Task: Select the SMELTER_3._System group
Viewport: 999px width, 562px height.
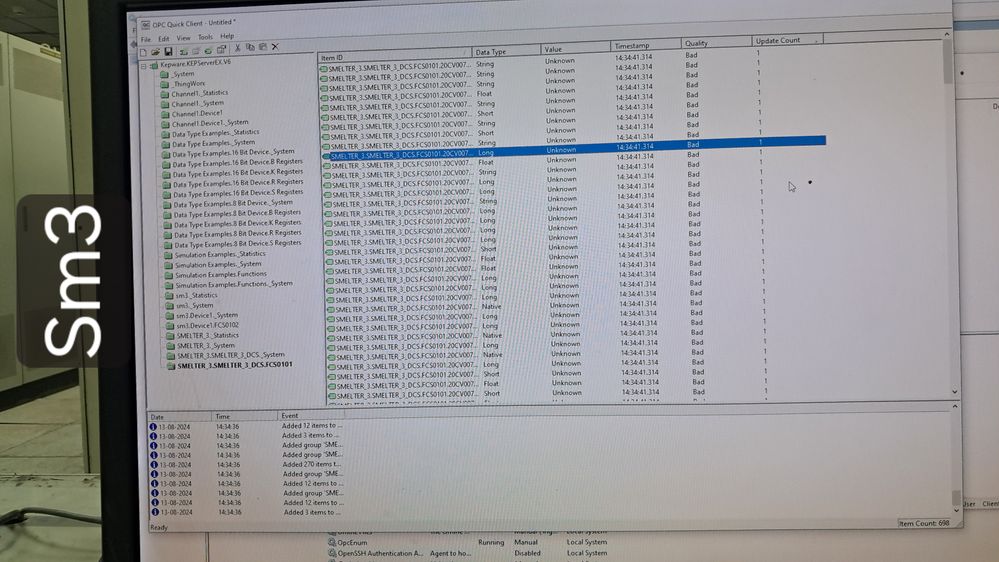Action: (x=206, y=346)
